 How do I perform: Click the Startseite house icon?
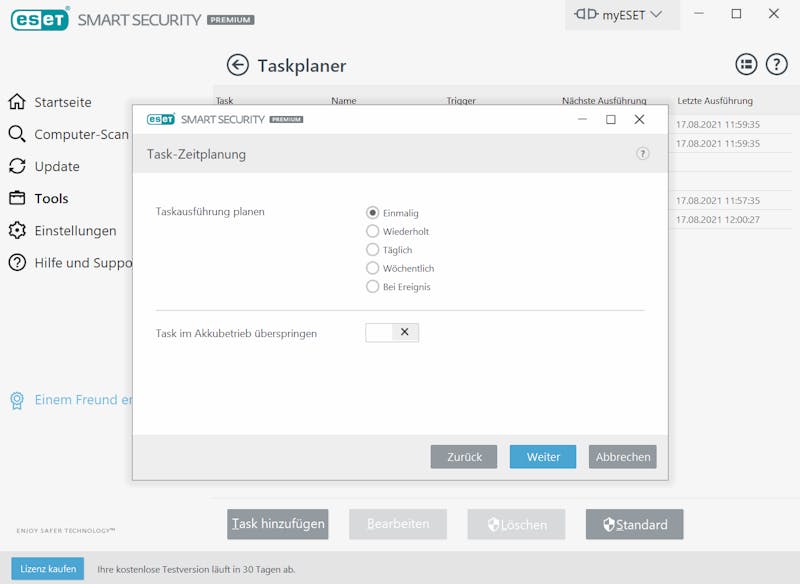17,101
